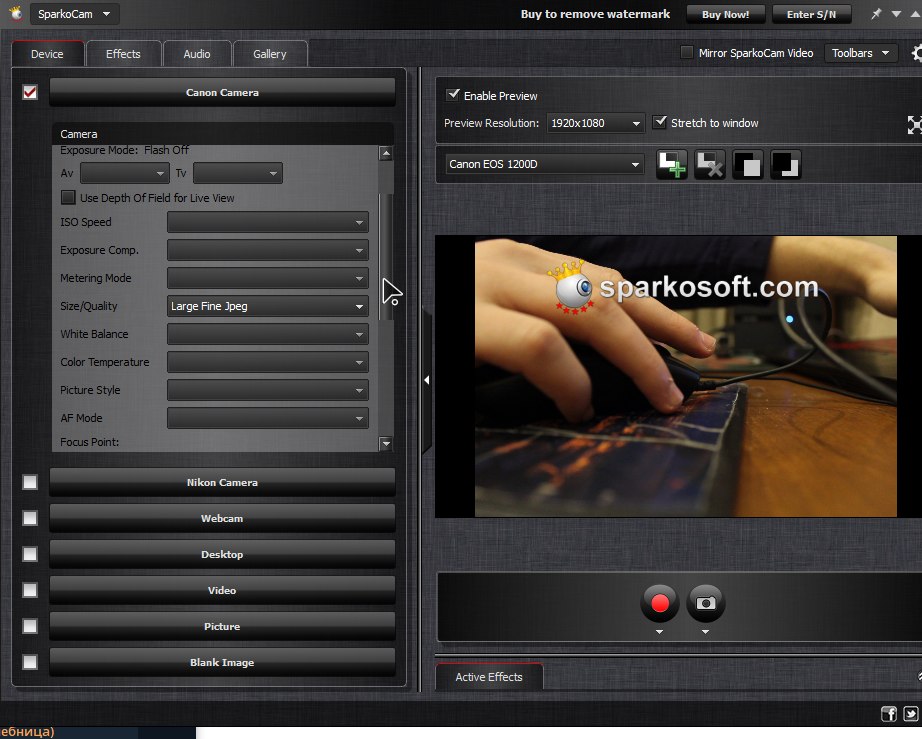Image resolution: width=922 pixels, height=739 pixels.
Task: Select the Active Effects tab
Action: point(489,677)
